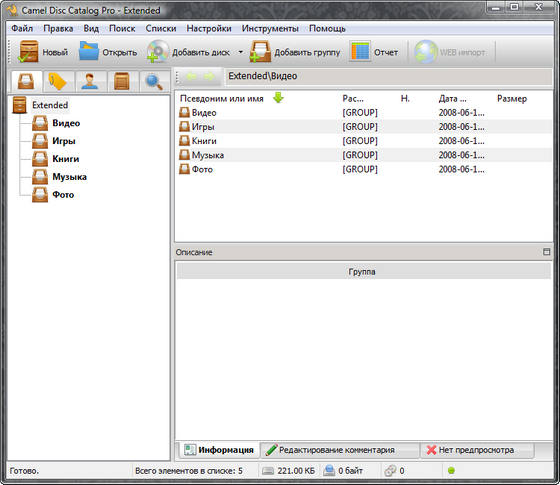Select Видео in the tree

(66, 123)
